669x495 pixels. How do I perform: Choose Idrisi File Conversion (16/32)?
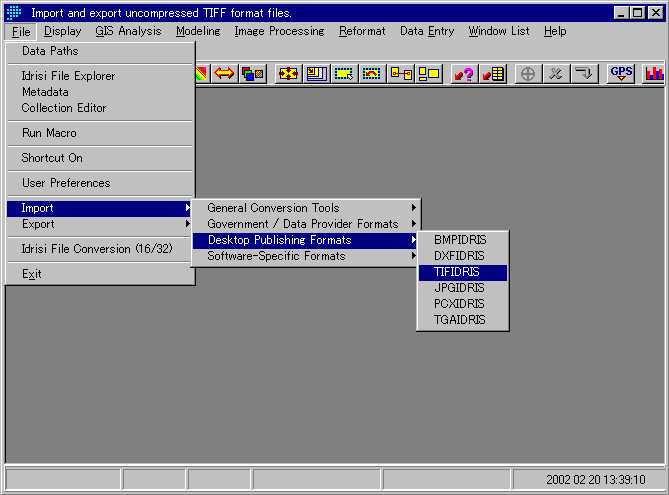[x=101, y=249]
